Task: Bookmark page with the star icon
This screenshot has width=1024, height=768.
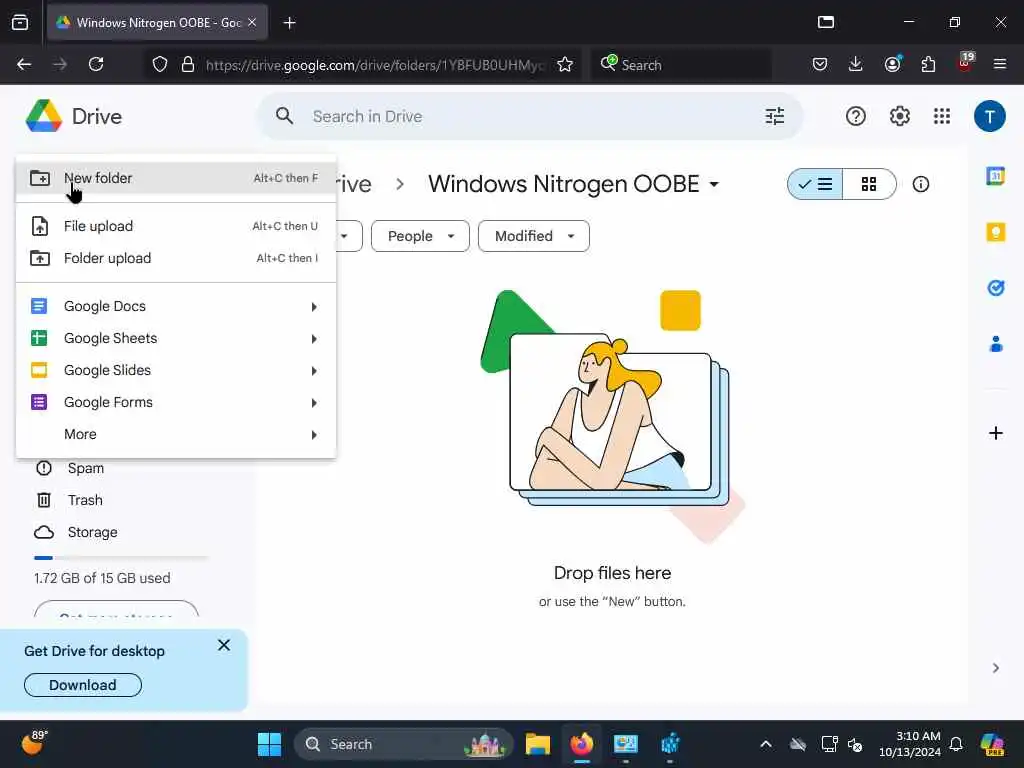Action: (565, 64)
